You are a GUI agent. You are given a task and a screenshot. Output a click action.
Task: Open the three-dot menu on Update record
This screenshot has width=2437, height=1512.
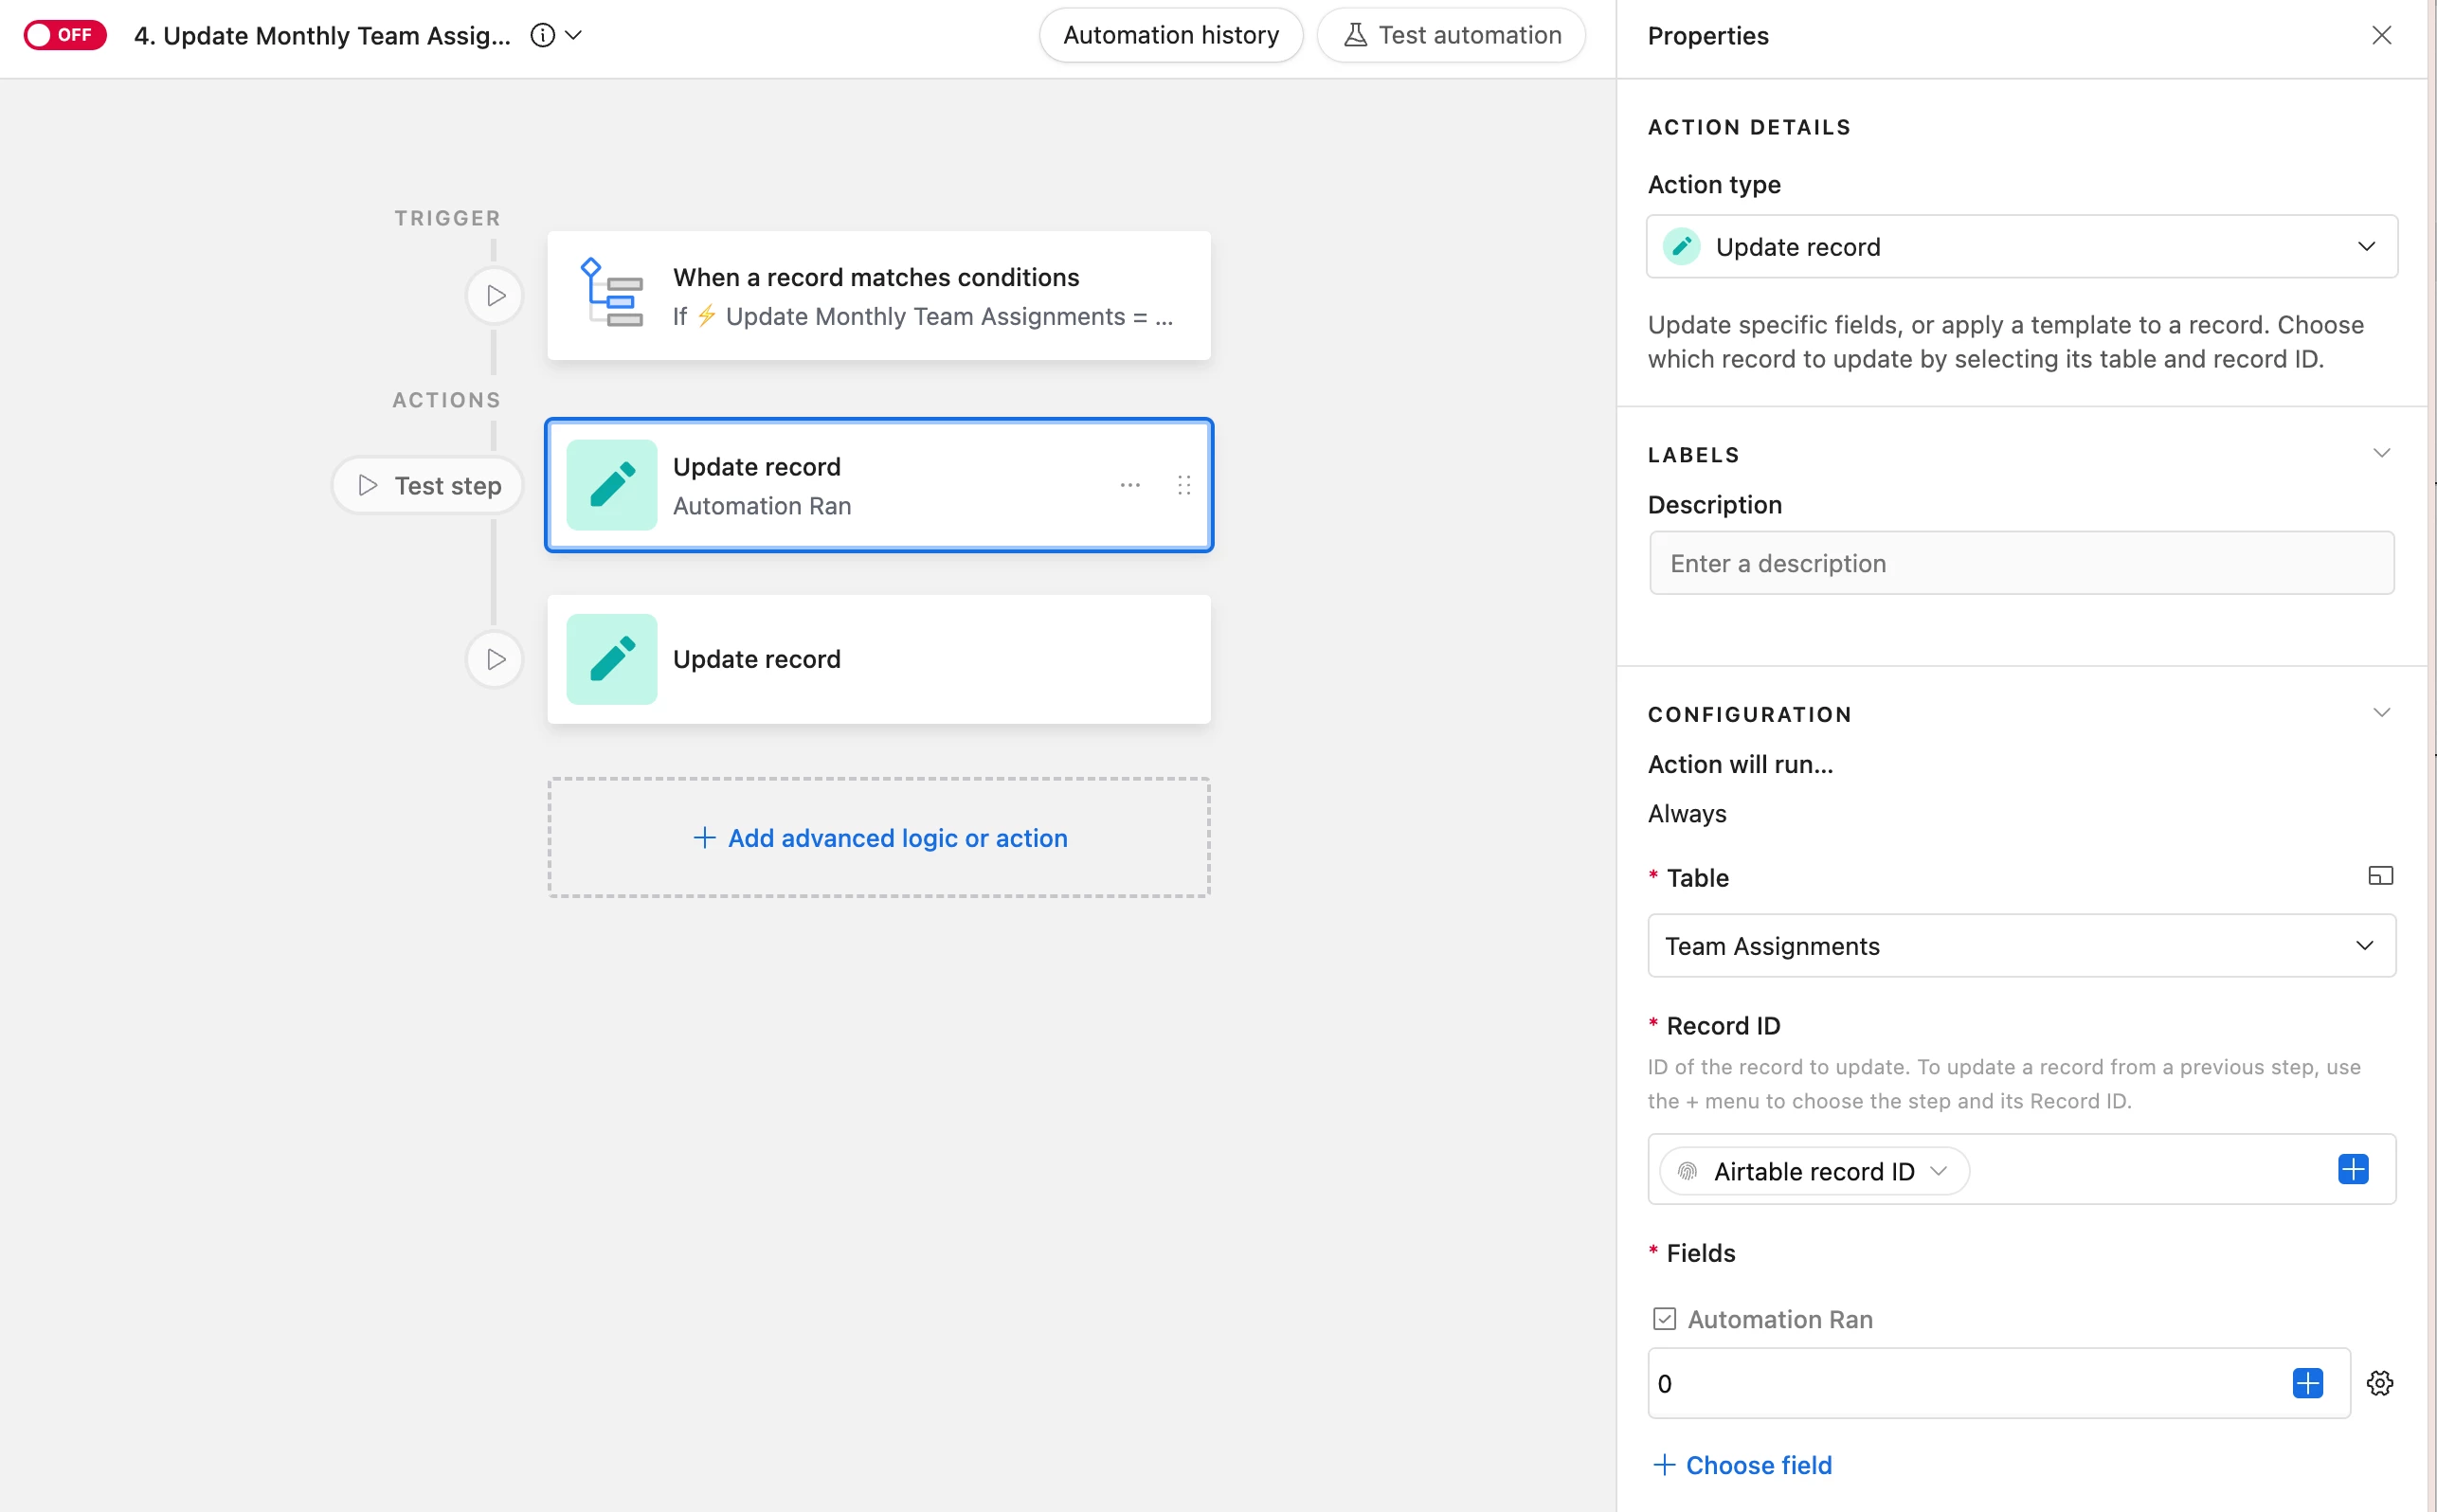(x=1130, y=485)
